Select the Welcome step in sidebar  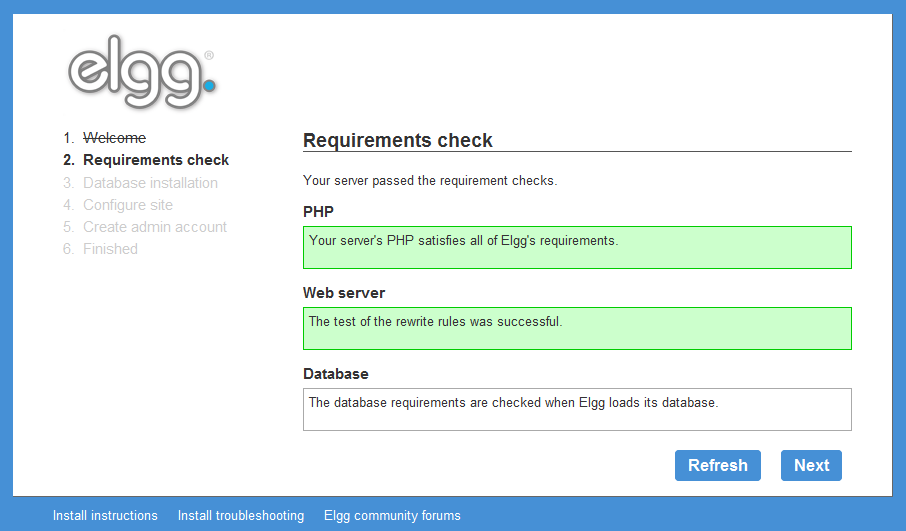pos(114,138)
